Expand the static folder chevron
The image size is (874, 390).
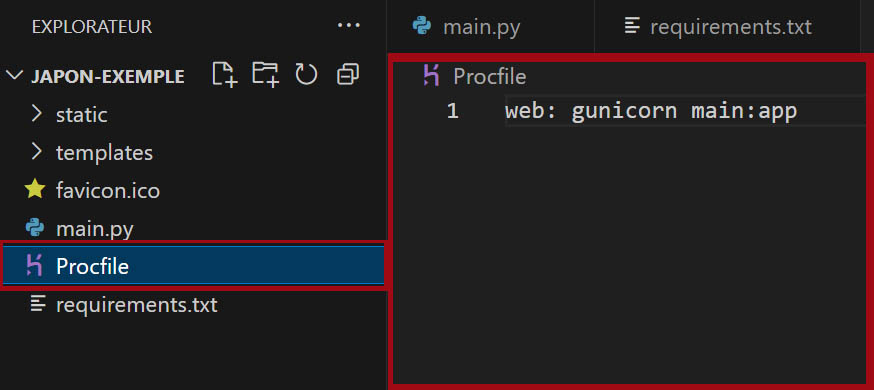tap(37, 114)
